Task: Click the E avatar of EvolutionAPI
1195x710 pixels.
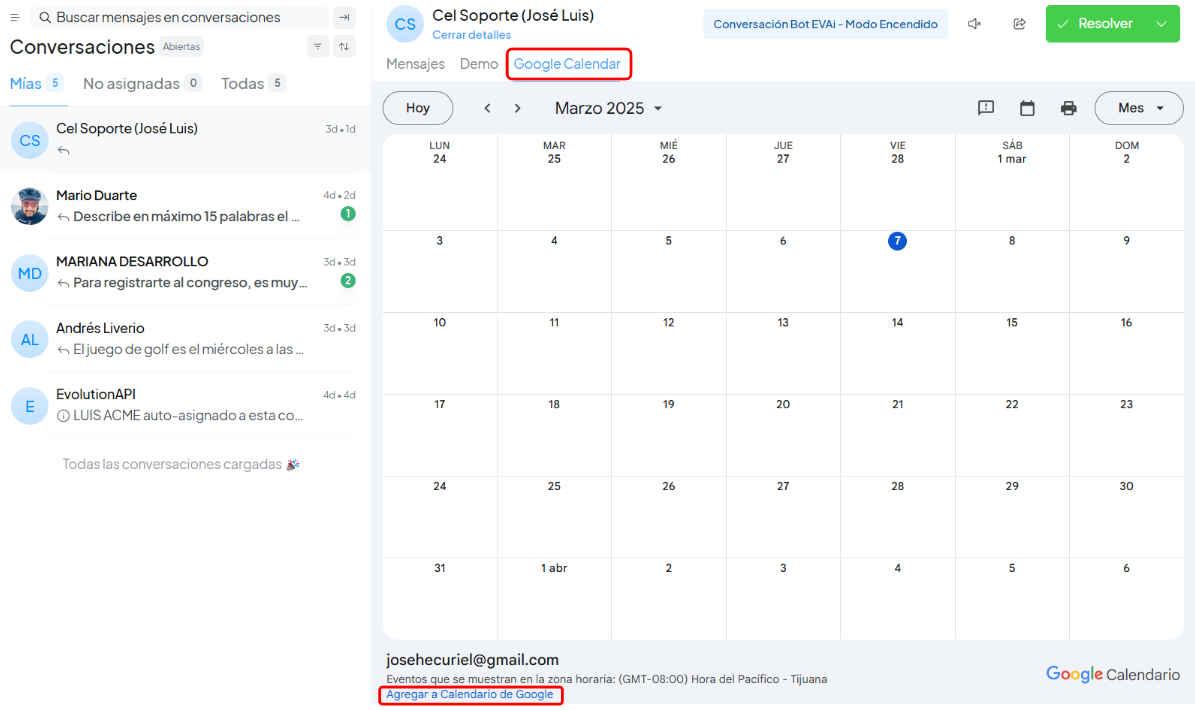Action: [x=30, y=406]
